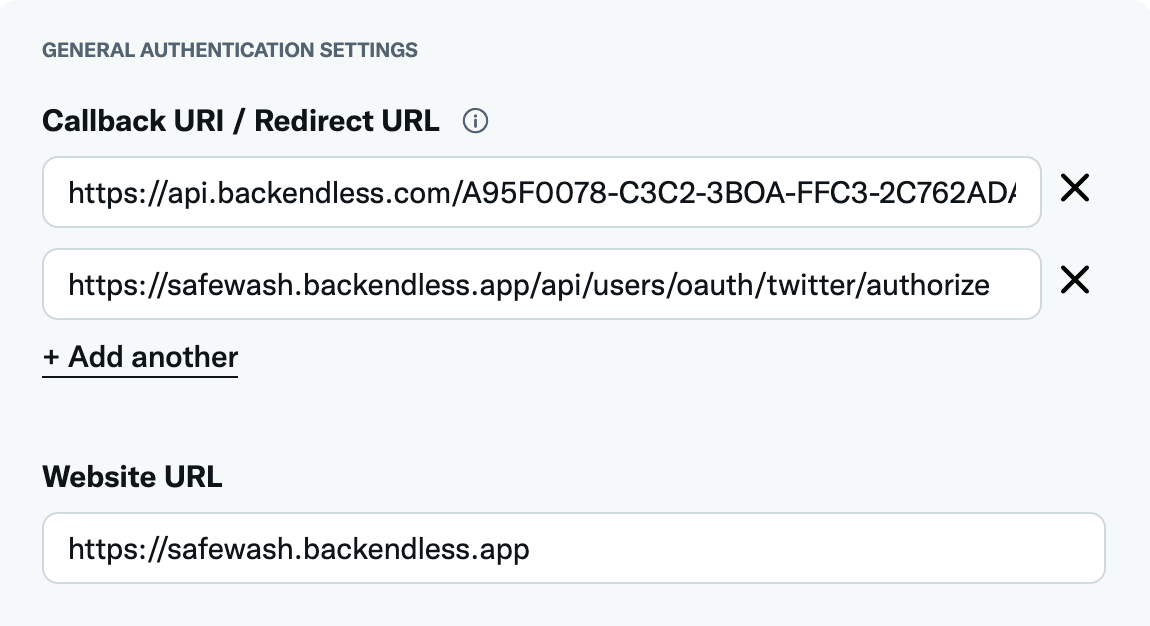Click into the safewash oauth authorize URL field
The image size is (1150, 626).
click(541, 285)
